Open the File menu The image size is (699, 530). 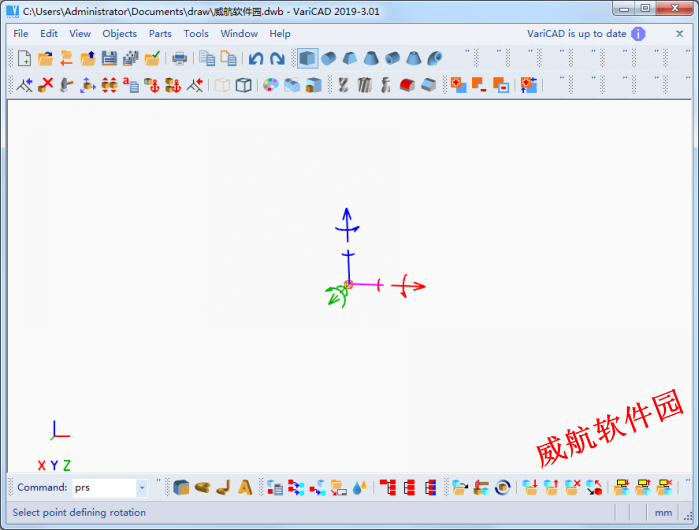click(x=21, y=33)
